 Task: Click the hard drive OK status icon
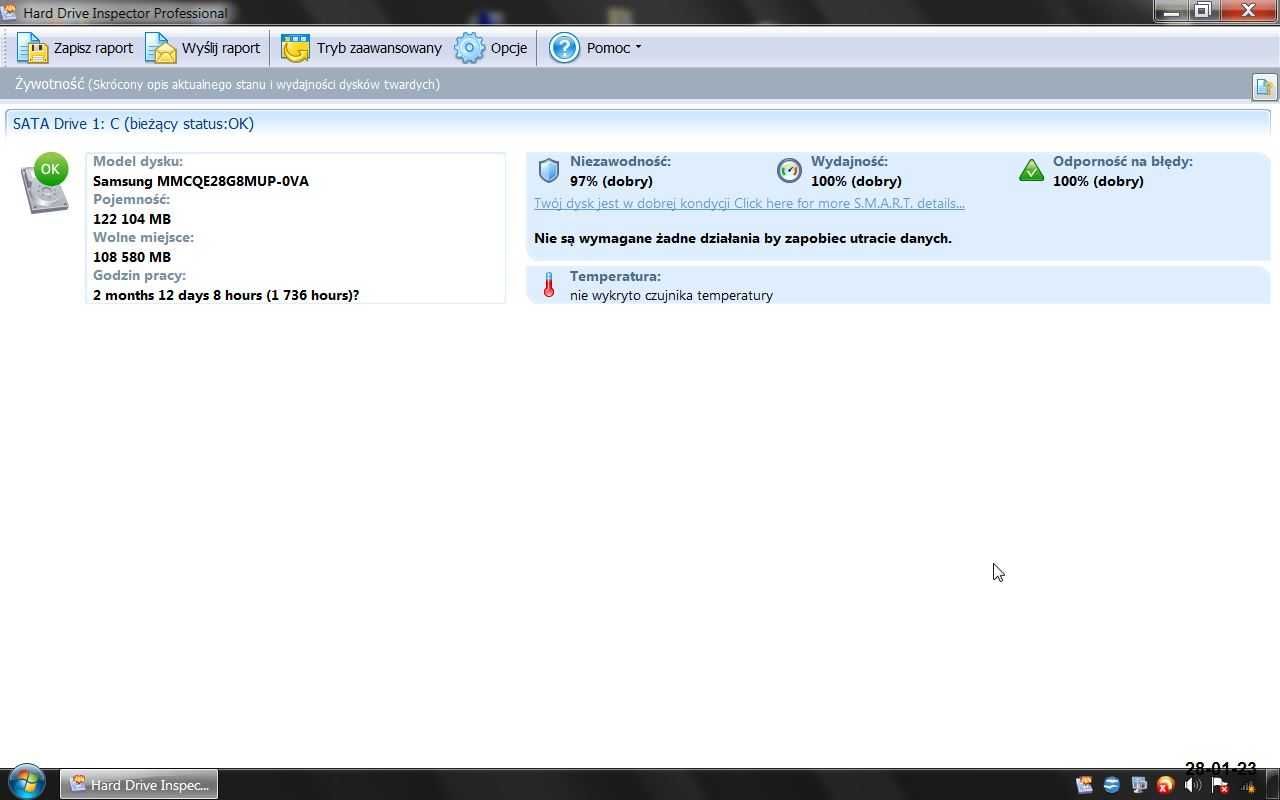(x=45, y=183)
